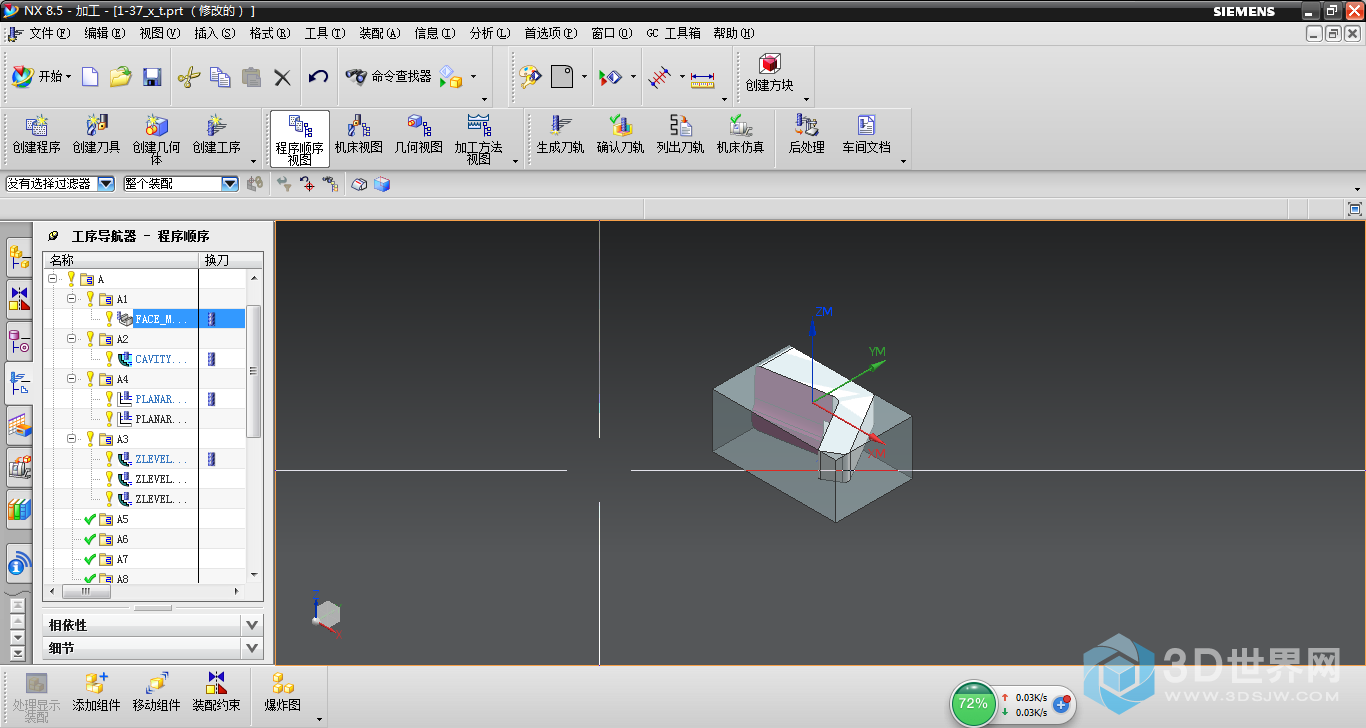Open the 帮助 Help menu
Image resolution: width=1366 pixels, height=728 pixels.
(732, 33)
